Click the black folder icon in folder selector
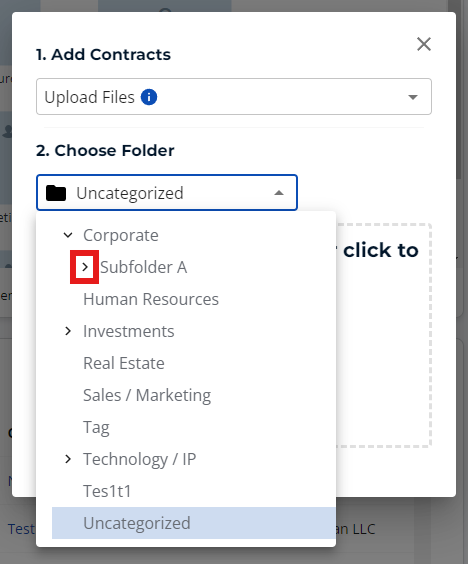This screenshot has width=468, height=564. [x=56, y=193]
